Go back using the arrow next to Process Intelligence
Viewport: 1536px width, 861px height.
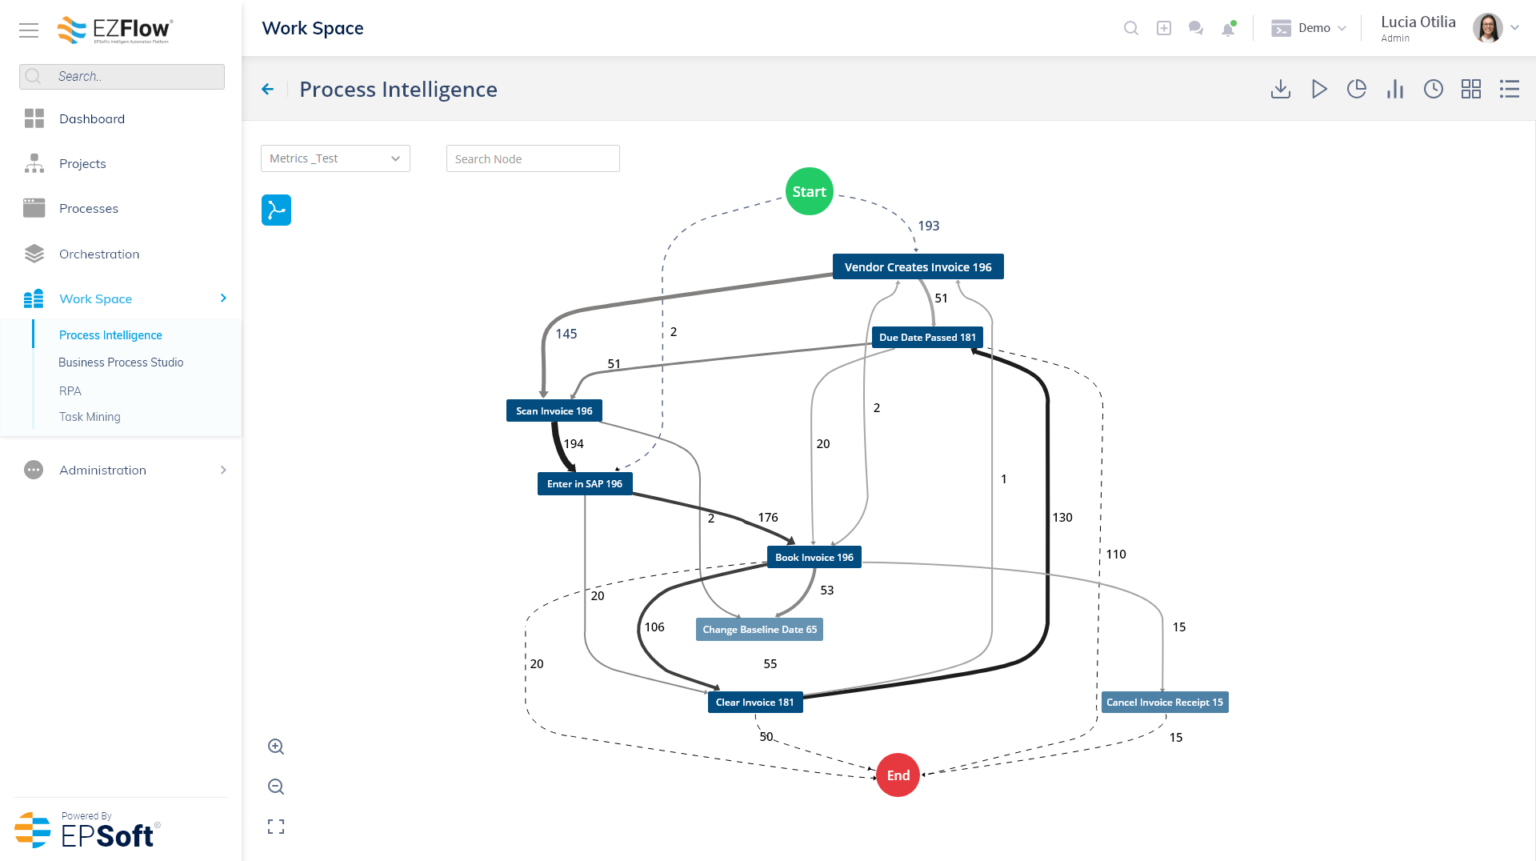(267, 89)
